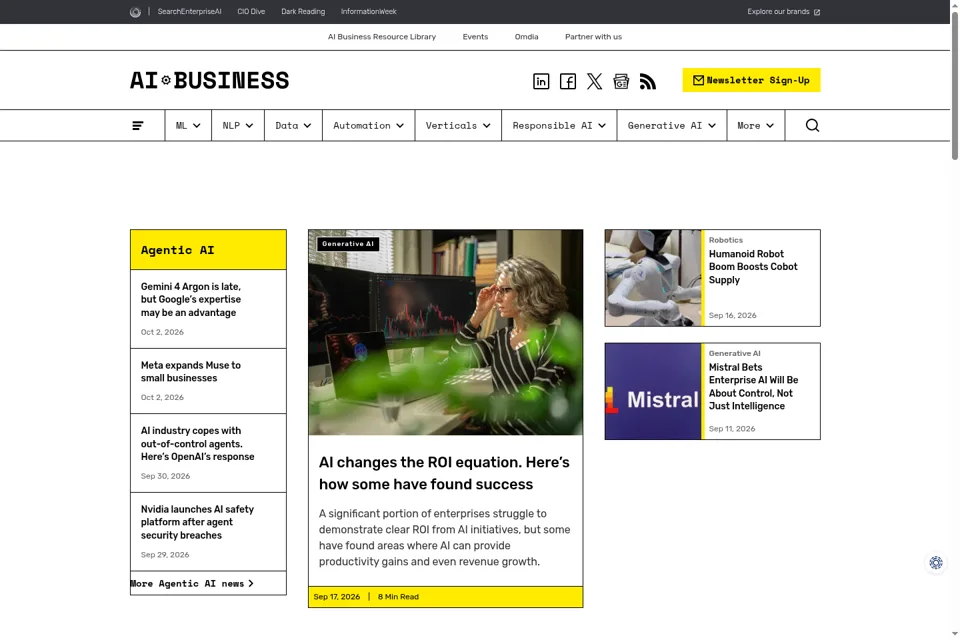960x640 pixels.
Task: Expand the Automation dropdown
Action: point(369,126)
